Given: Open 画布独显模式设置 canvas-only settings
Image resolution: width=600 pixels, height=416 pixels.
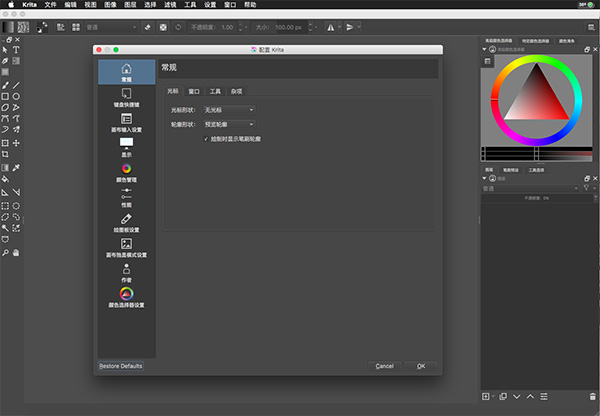Looking at the screenshot, I should point(127,248).
